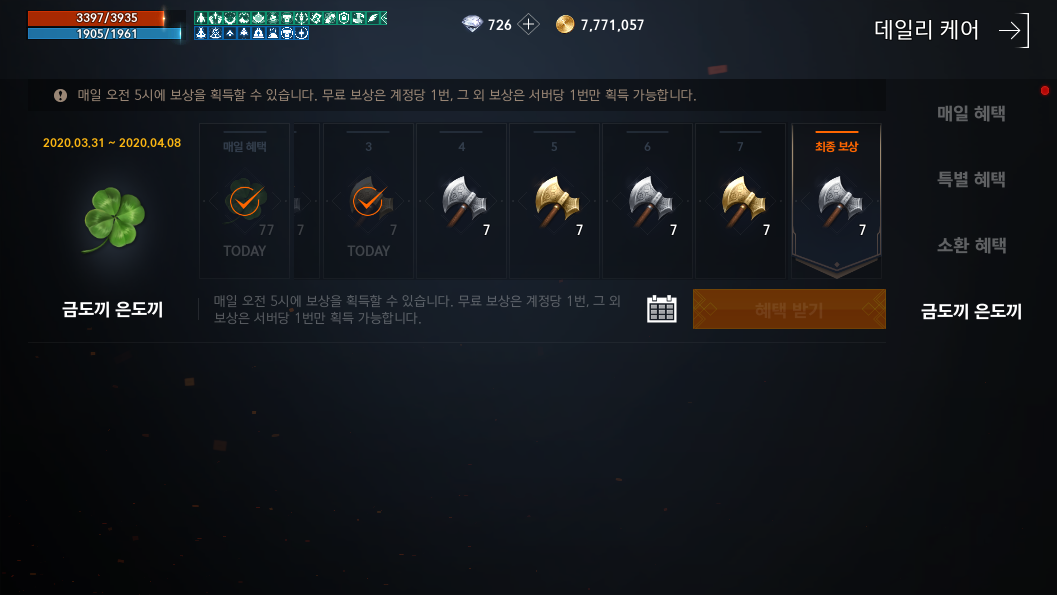Select the 금도끼 은도끼 side tab

tap(971, 311)
